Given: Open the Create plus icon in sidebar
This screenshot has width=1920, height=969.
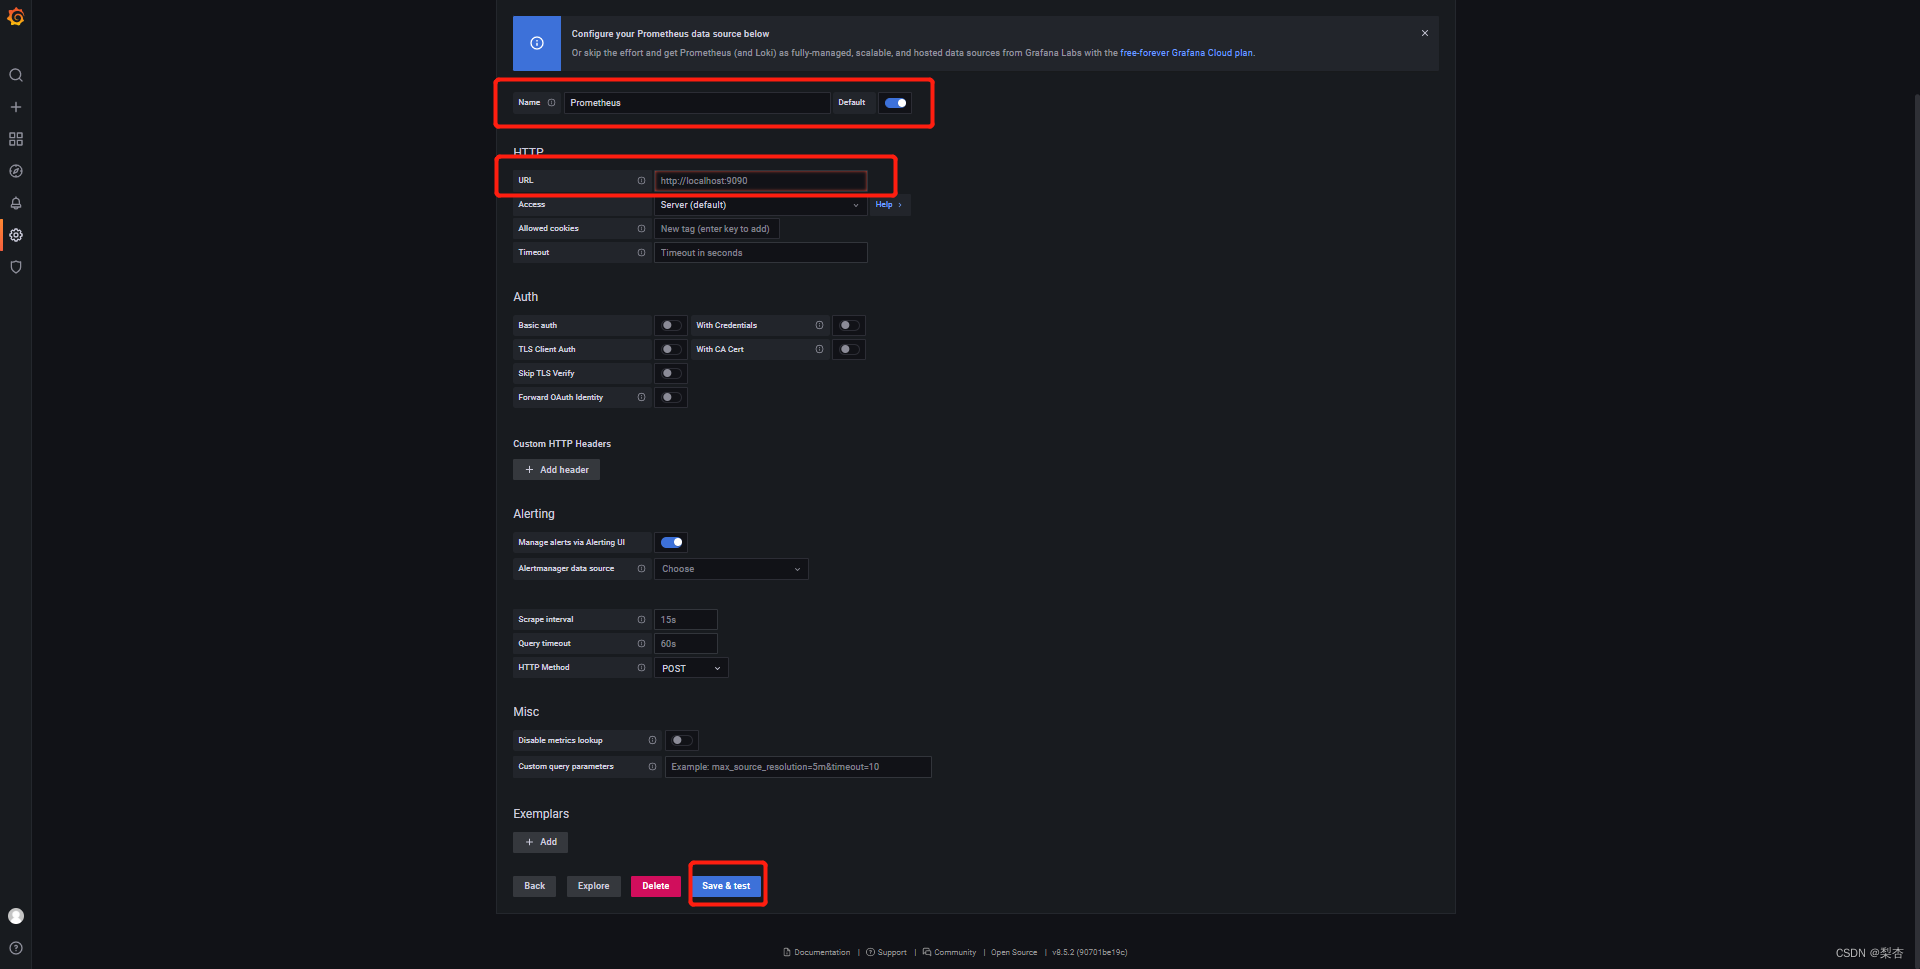Looking at the screenshot, I should (16, 107).
